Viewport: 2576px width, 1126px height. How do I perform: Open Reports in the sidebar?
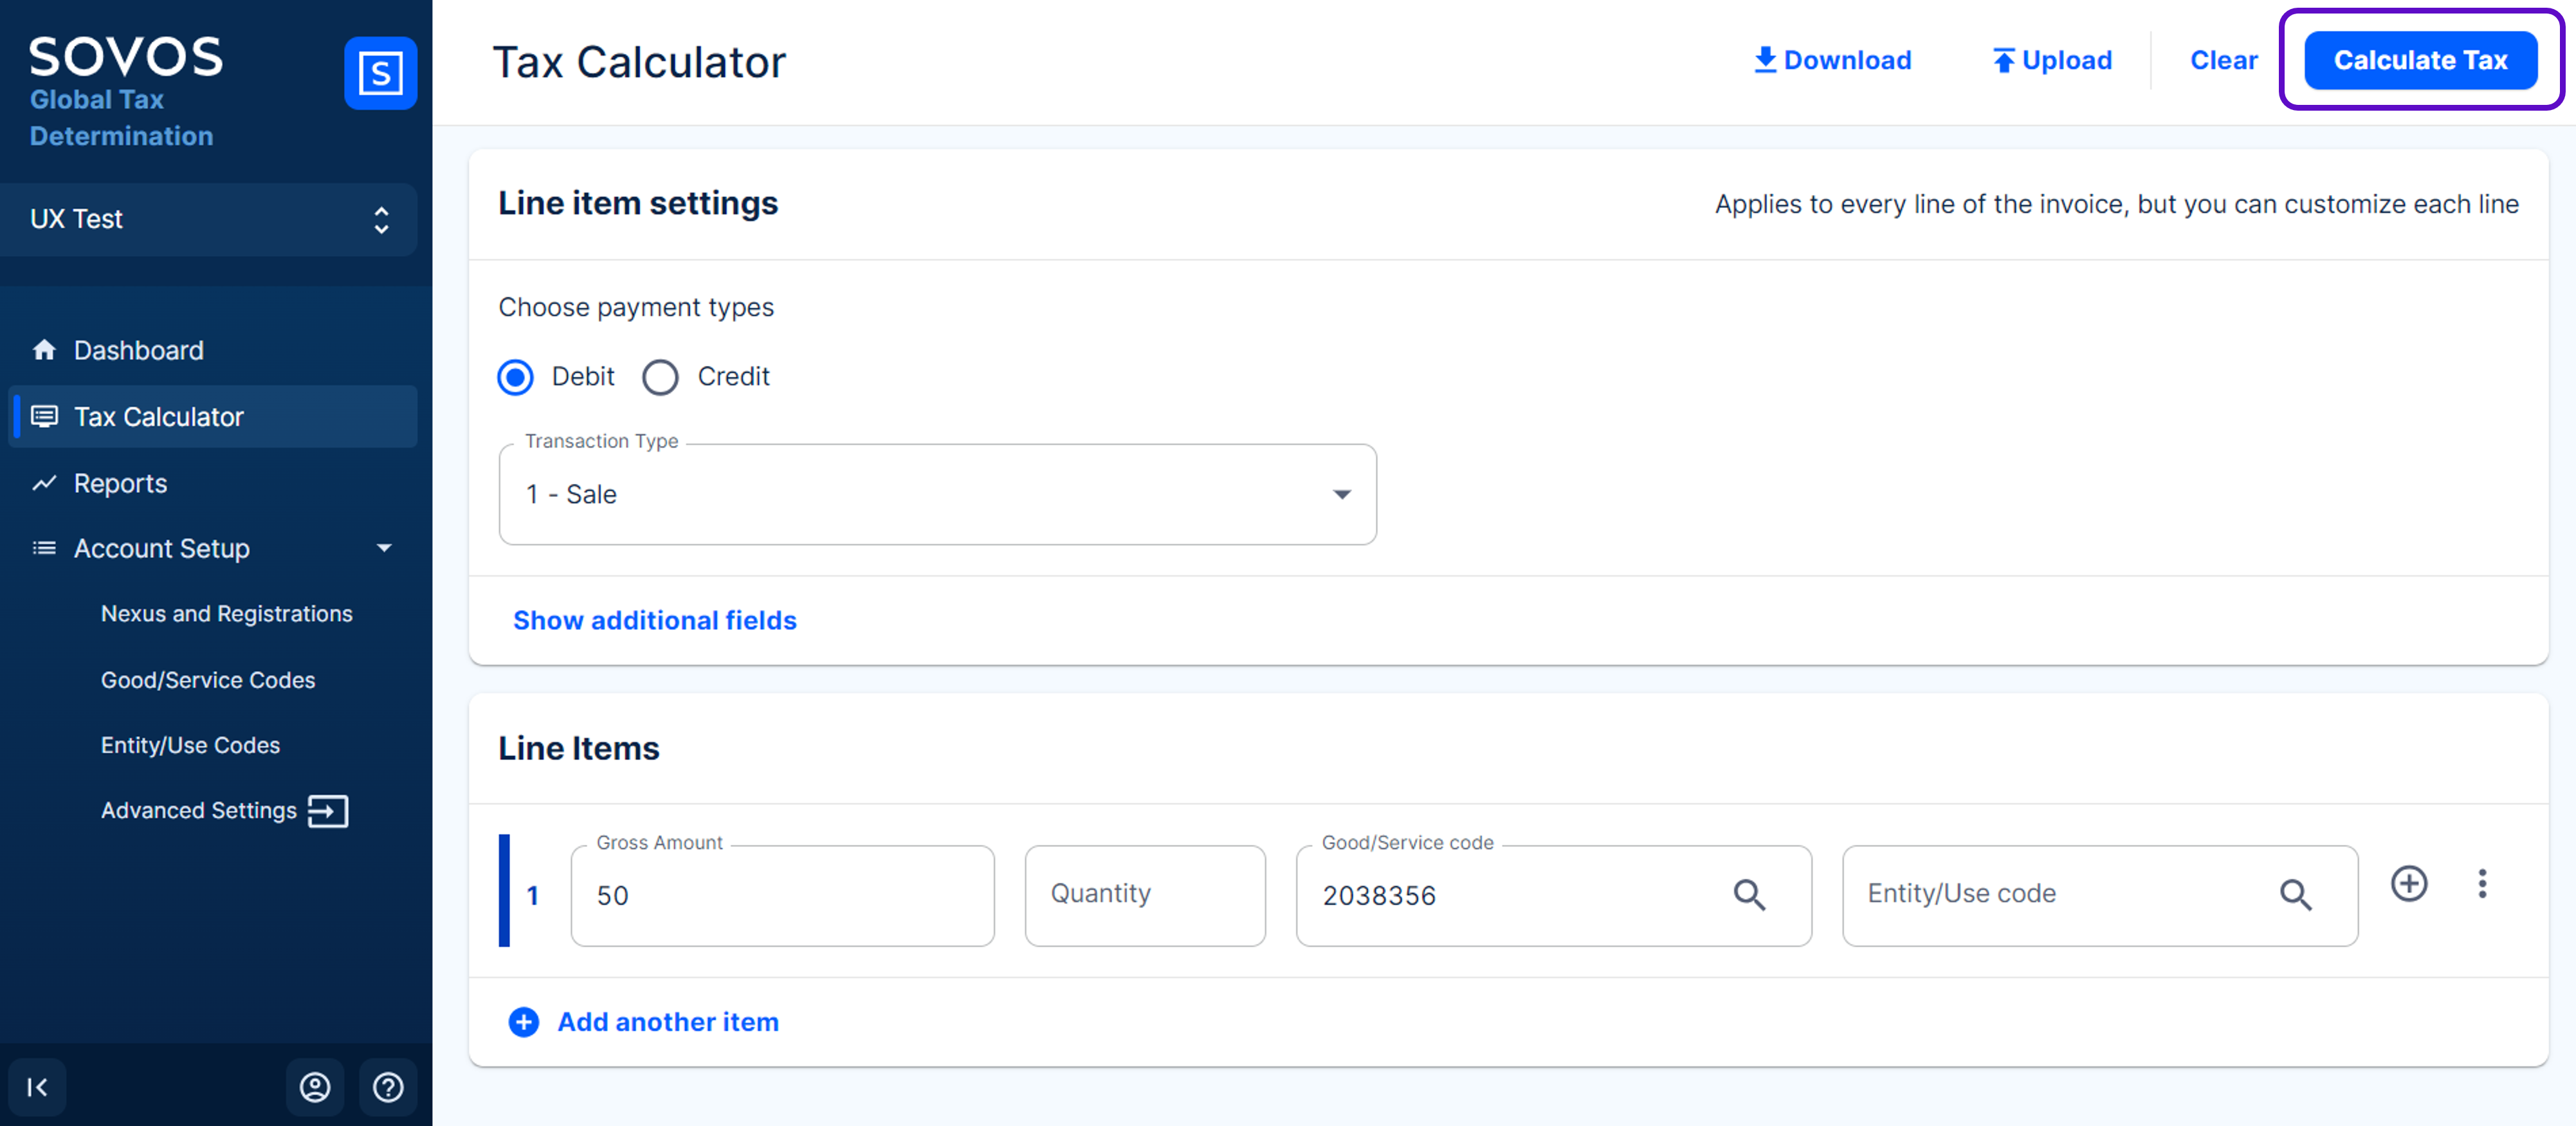(x=120, y=483)
